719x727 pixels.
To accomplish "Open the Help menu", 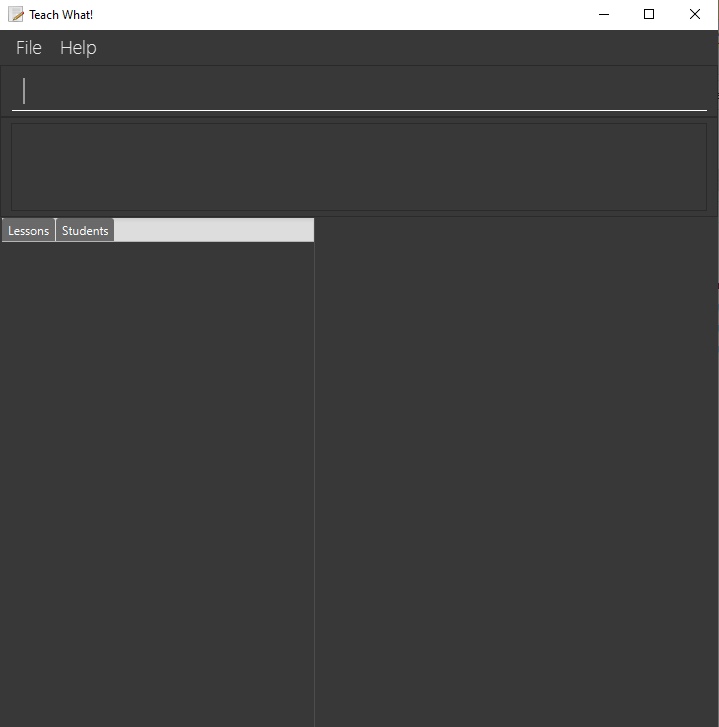I will 78,48.
